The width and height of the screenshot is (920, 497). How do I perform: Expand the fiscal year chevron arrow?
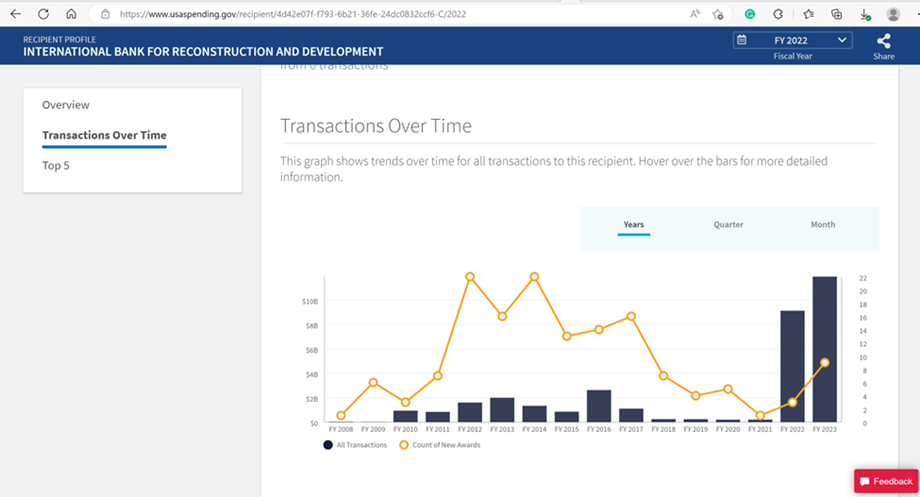pyautogui.click(x=842, y=40)
